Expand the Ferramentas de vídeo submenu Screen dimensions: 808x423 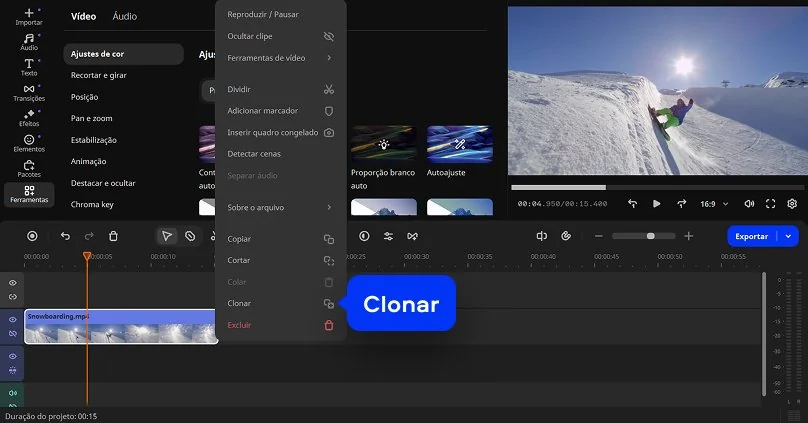click(280, 57)
